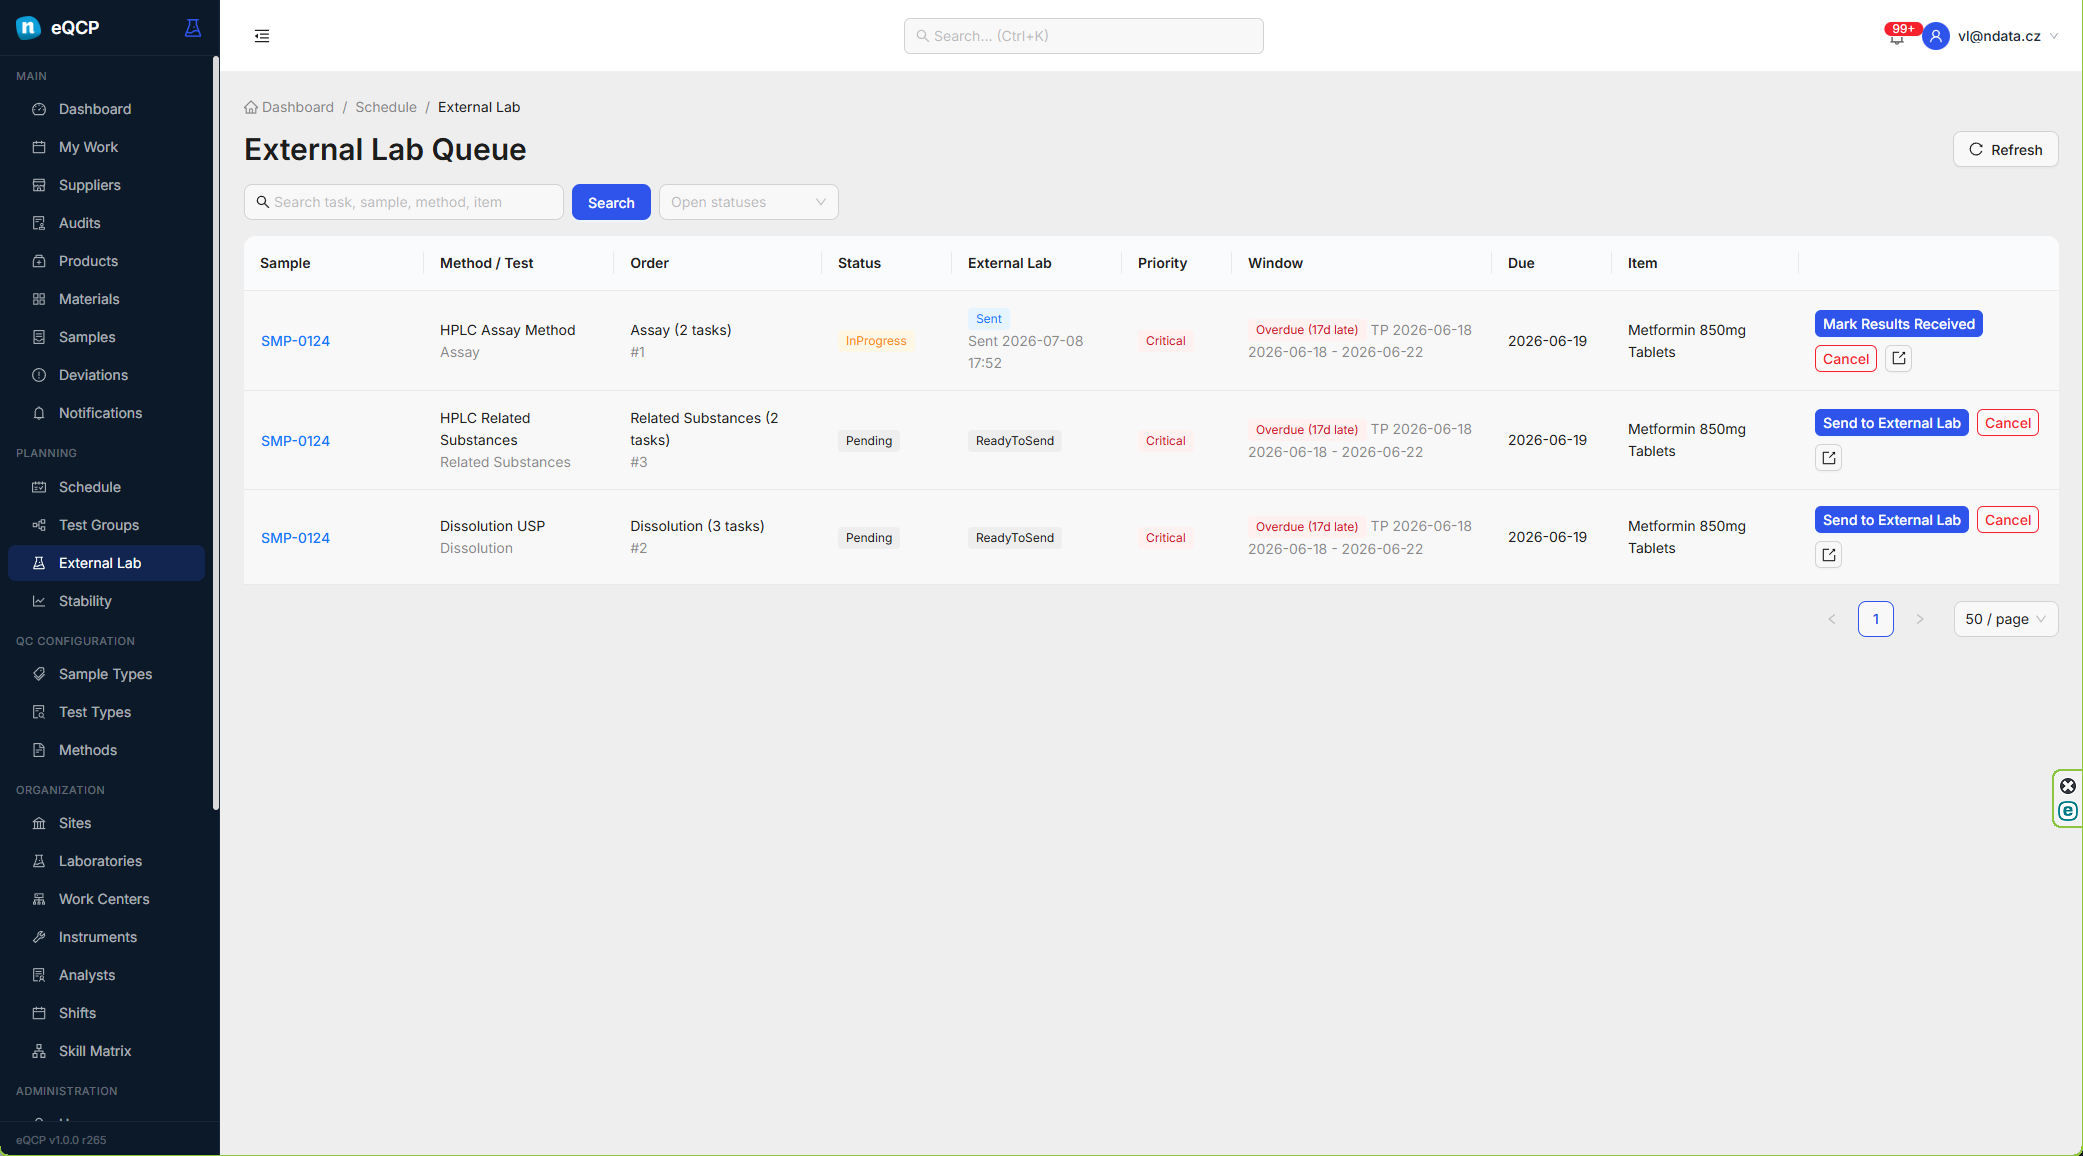The width and height of the screenshot is (2083, 1156).
Task: Open the 50 / page size dropdown
Action: 2006,619
